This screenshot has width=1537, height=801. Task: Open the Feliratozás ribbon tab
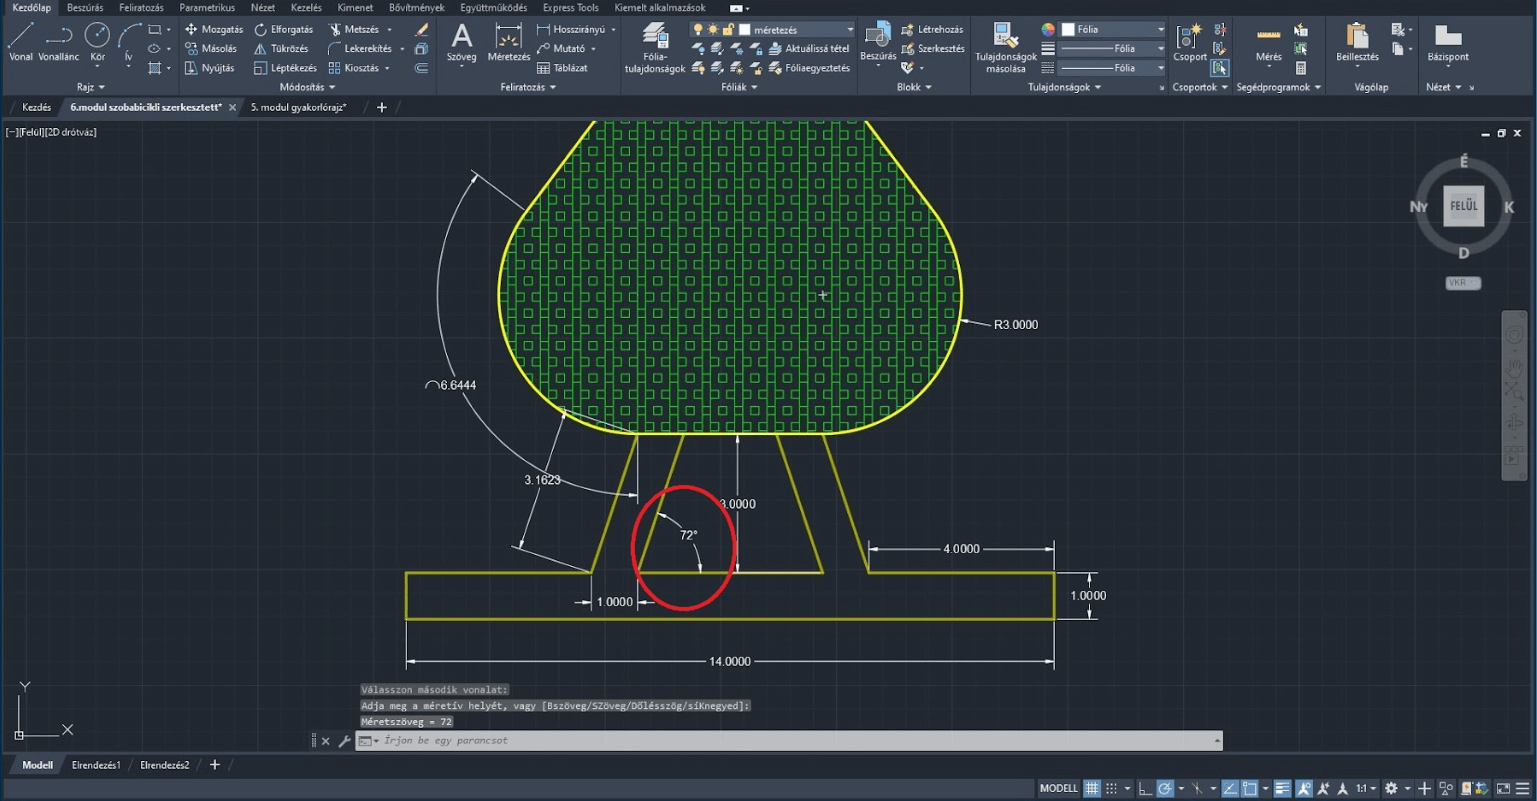coord(141,8)
